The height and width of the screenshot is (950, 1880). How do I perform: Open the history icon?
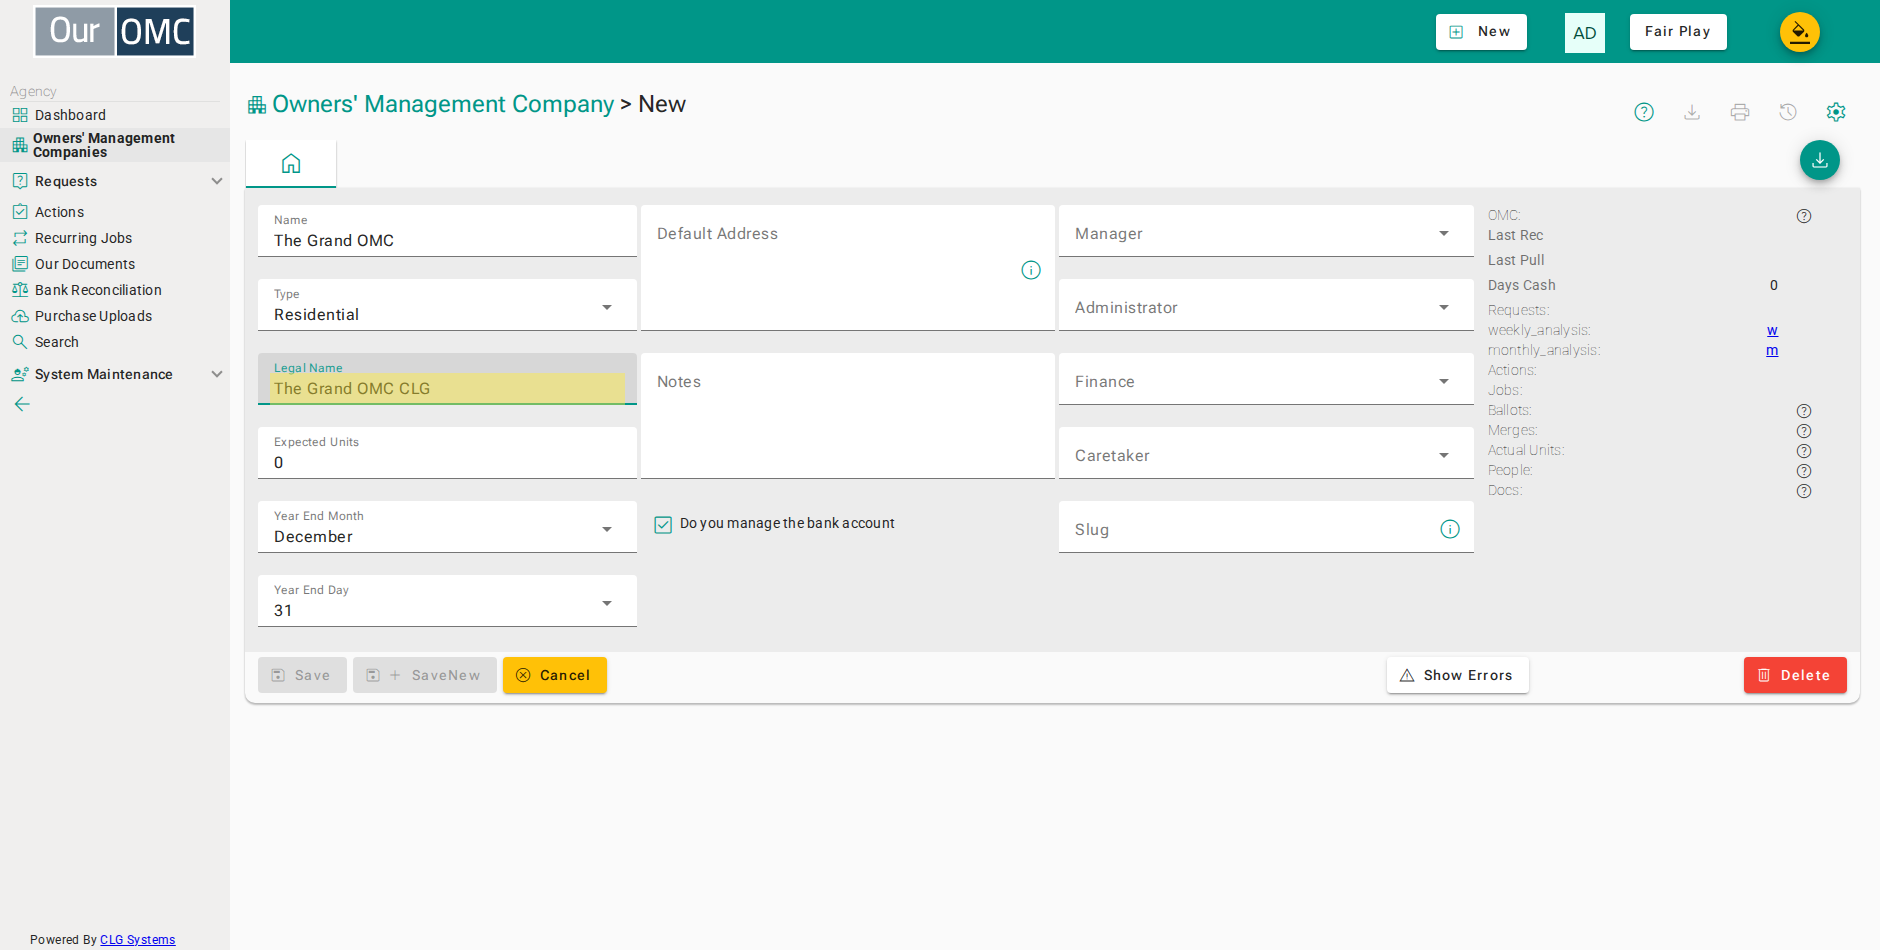1788,112
